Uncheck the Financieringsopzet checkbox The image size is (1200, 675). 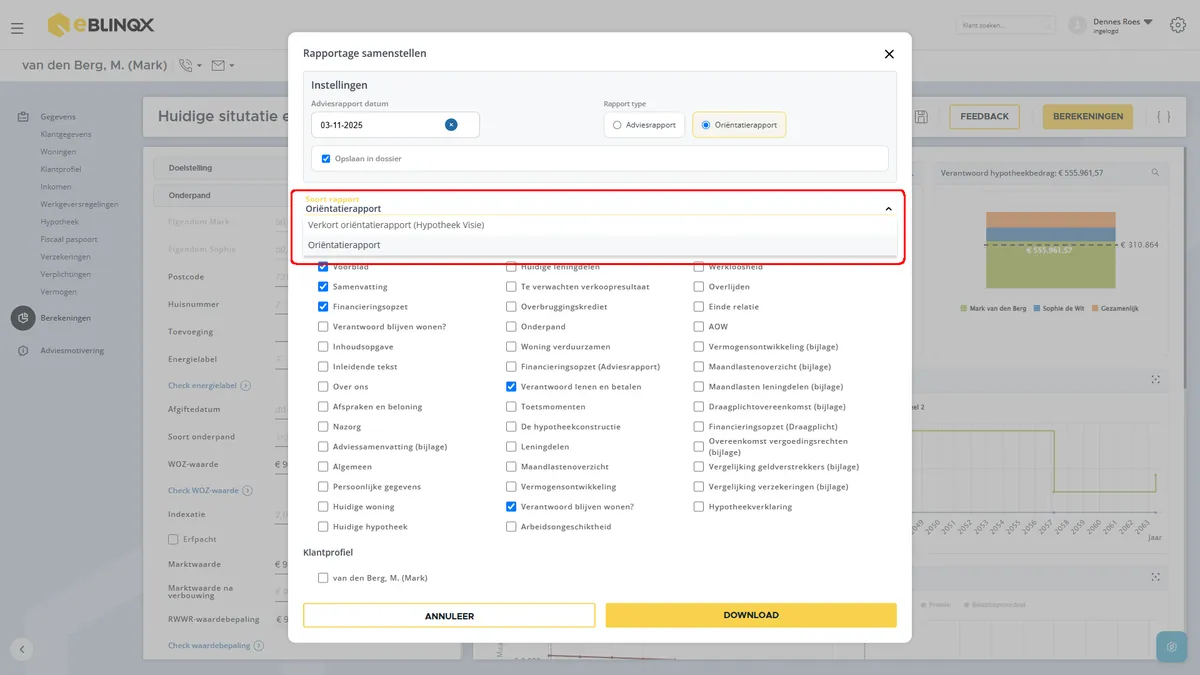point(323,307)
